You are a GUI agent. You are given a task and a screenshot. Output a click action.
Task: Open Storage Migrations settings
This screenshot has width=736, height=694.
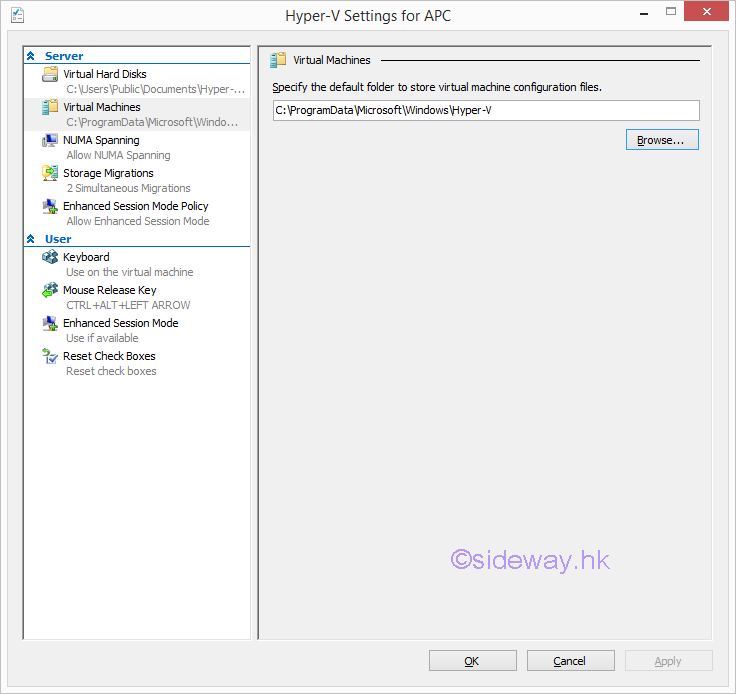coord(108,173)
